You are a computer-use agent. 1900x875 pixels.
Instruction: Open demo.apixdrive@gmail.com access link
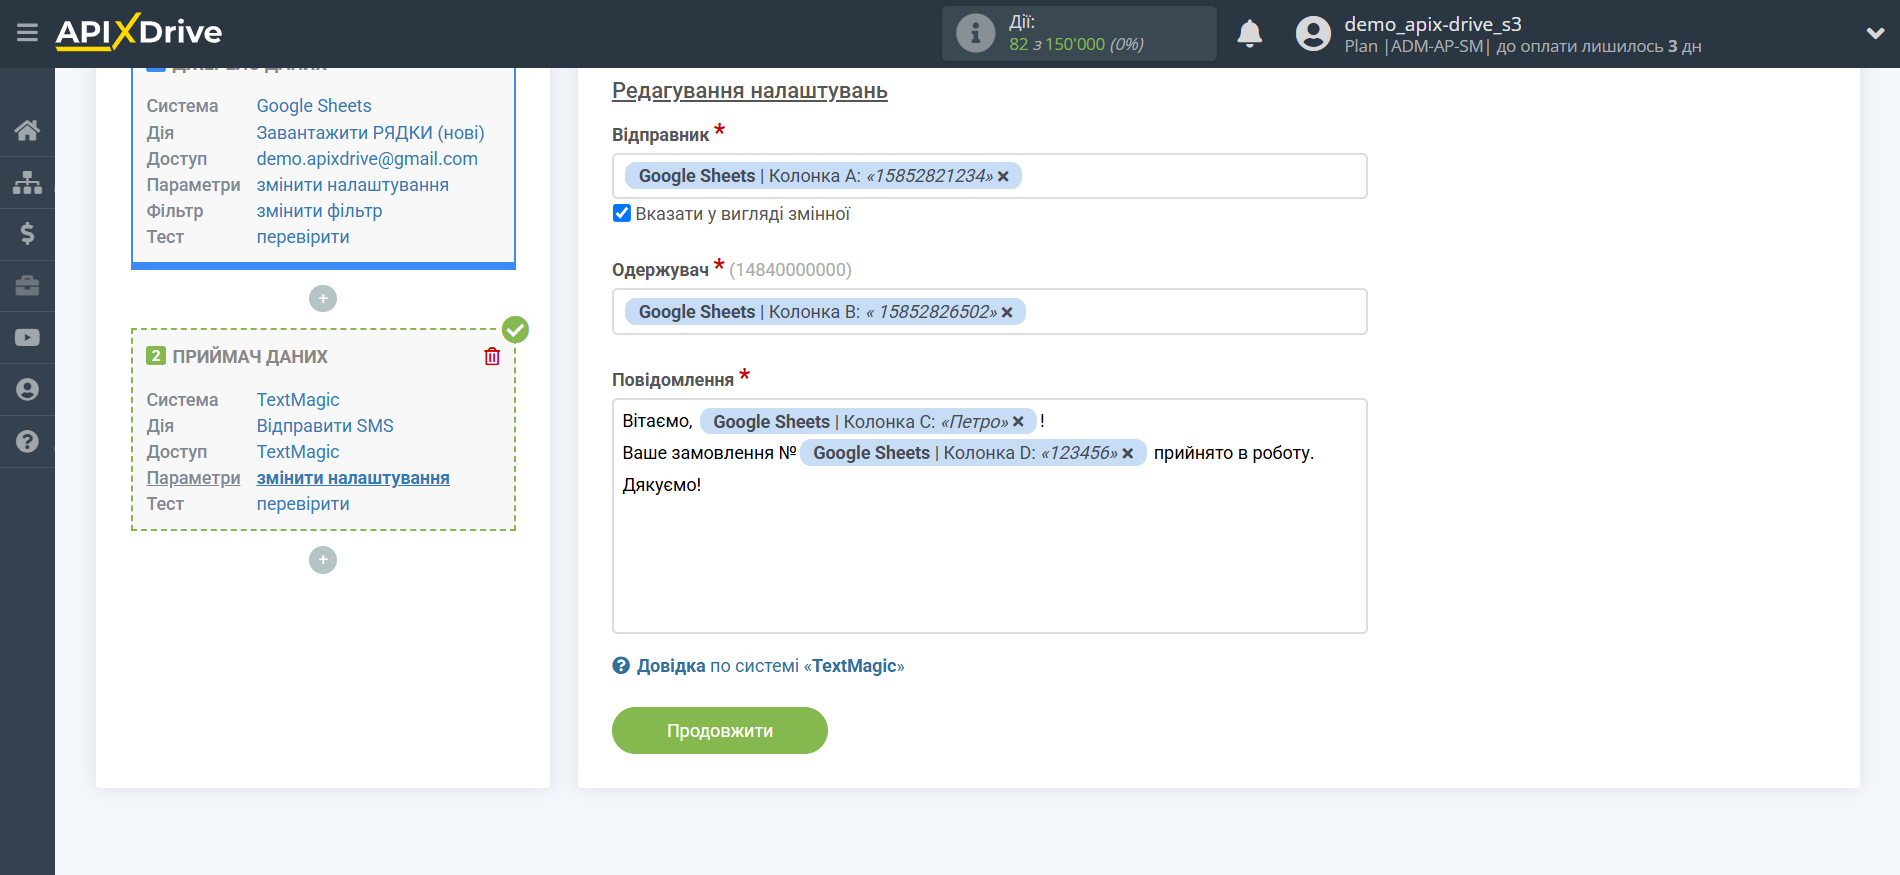[x=367, y=159]
